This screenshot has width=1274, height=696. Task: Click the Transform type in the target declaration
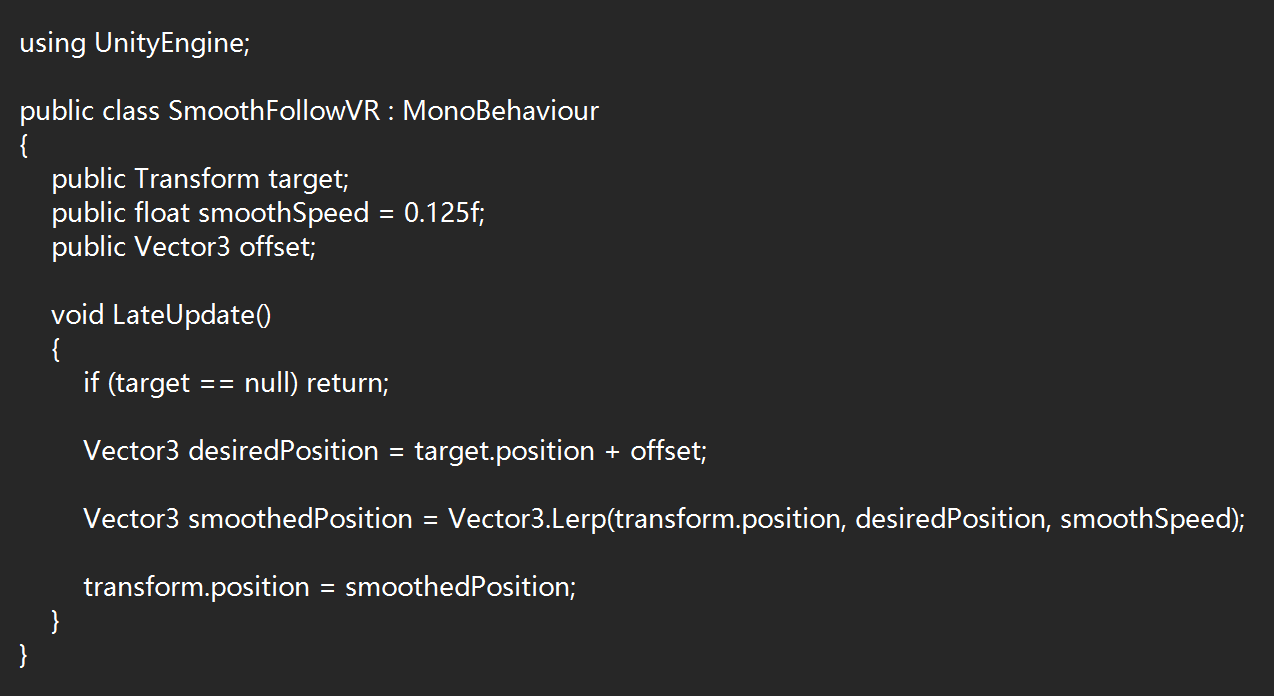pos(197,179)
